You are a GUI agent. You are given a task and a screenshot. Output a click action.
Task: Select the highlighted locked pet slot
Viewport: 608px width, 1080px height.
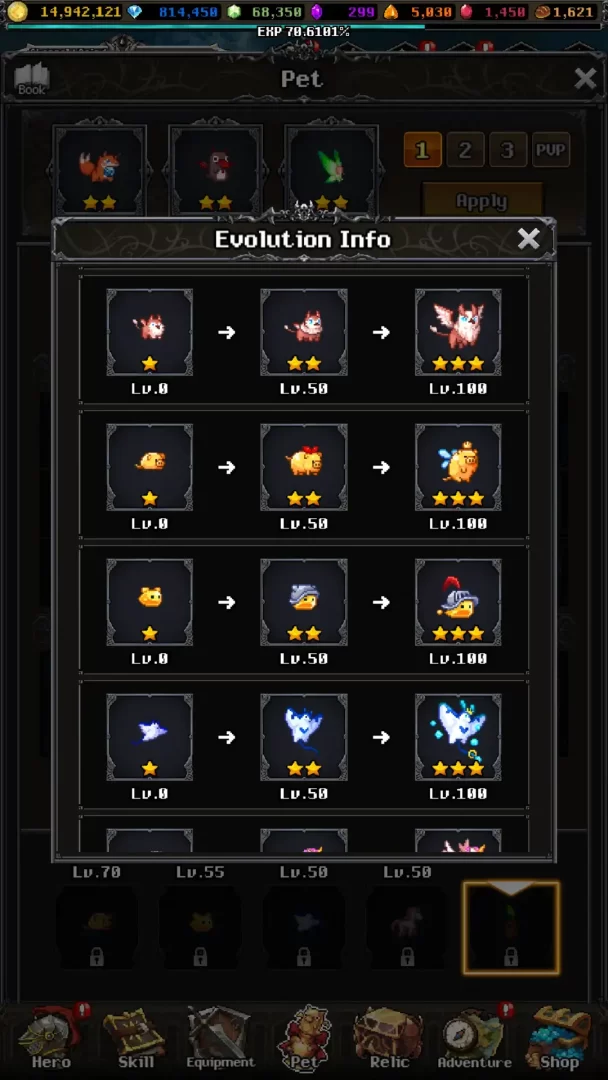[x=511, y=928]
